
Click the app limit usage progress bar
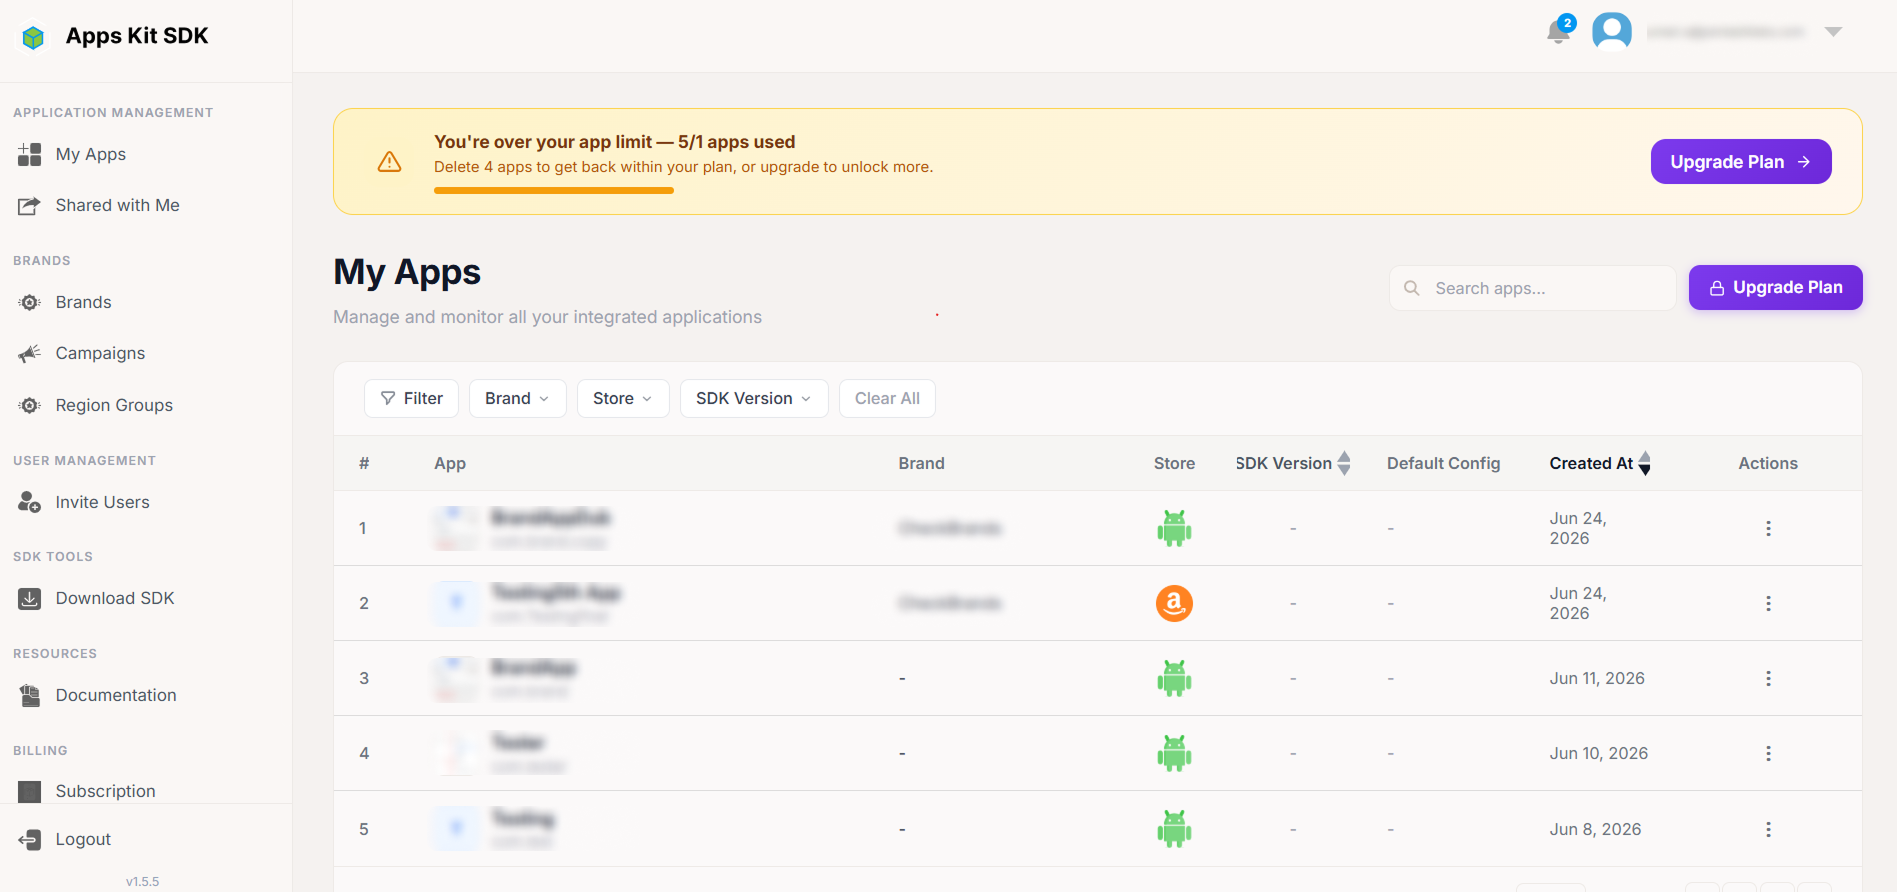(x=554, y=190)
